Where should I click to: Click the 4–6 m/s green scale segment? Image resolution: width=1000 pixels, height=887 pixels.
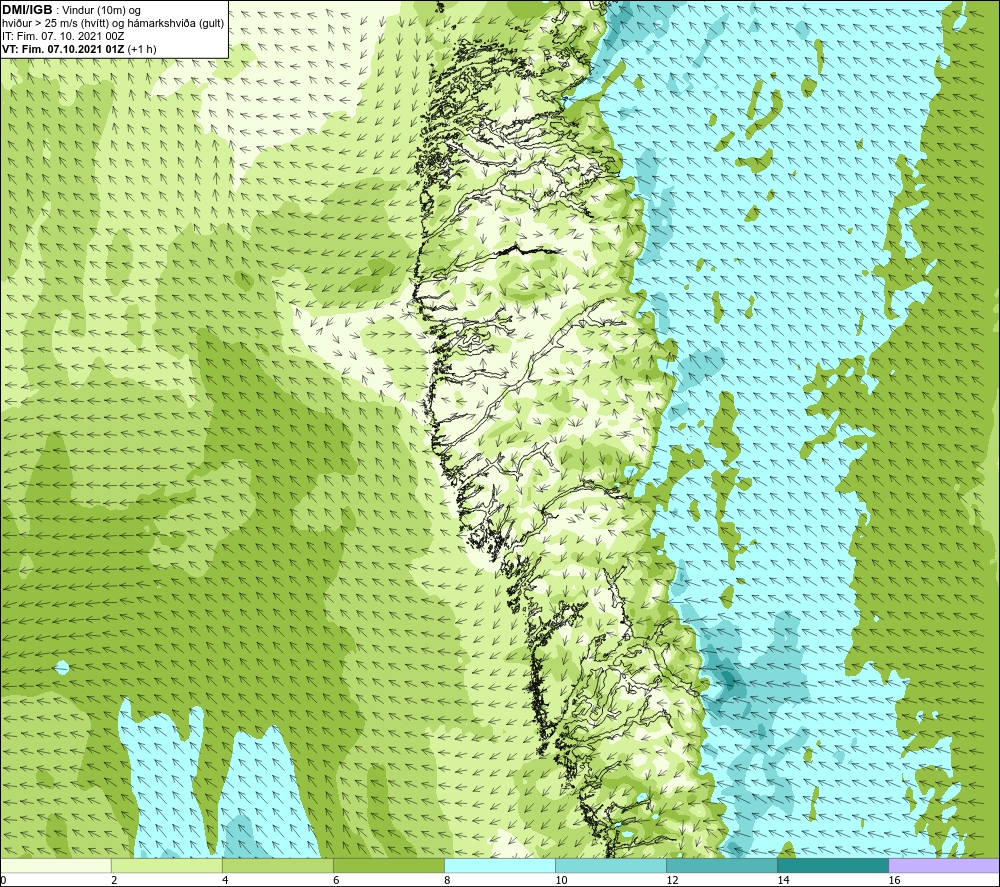coord(278,865)
